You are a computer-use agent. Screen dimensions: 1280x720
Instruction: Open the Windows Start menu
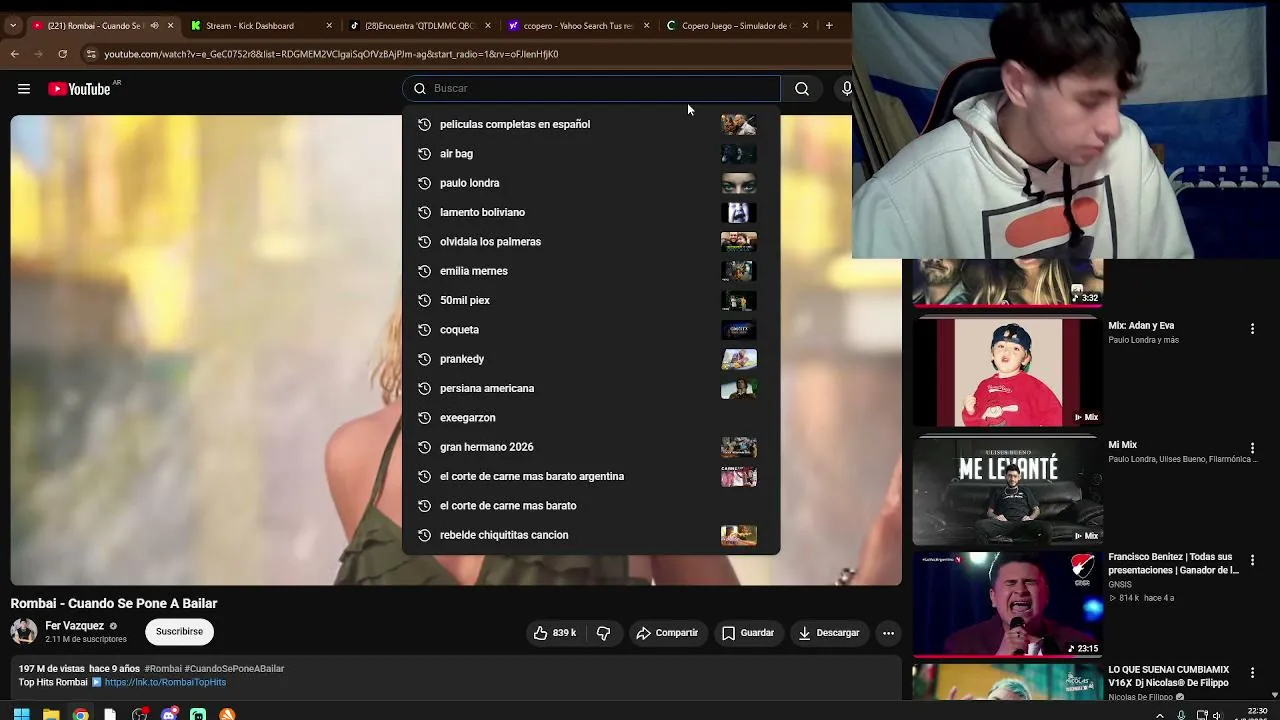(21, 714)
